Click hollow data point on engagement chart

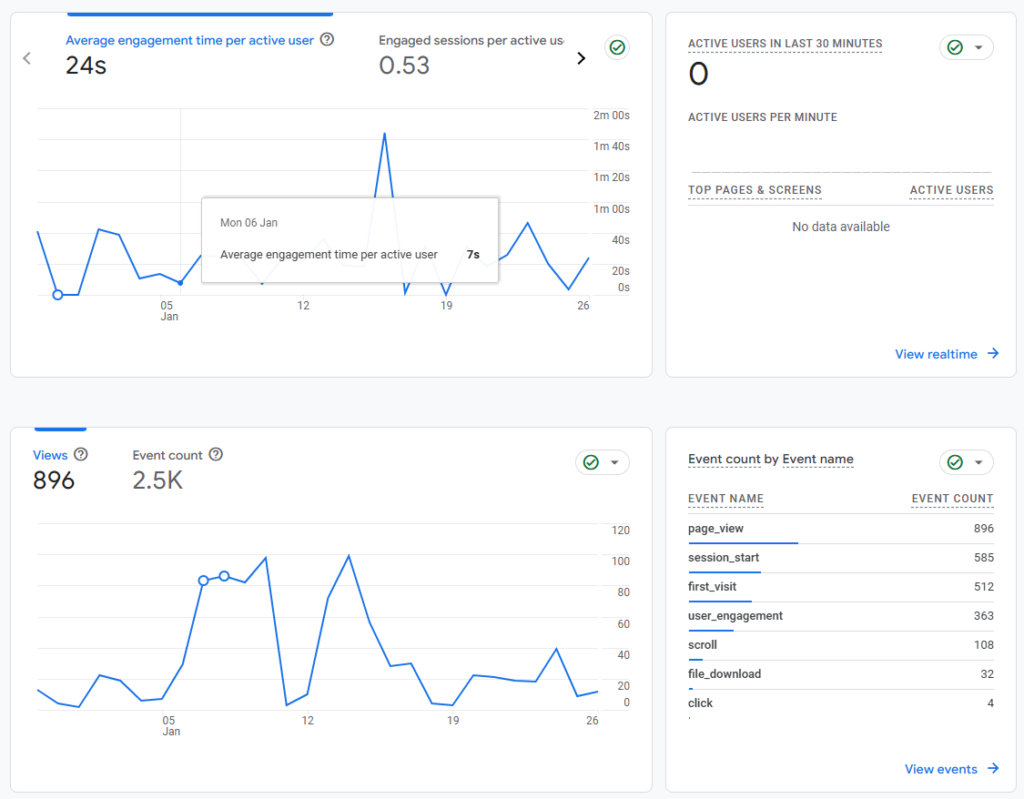pos(57,294)
